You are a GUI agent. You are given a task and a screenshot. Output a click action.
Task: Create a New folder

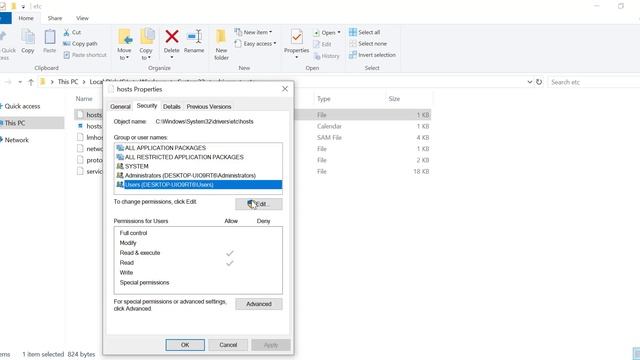[x=221, y=44]
